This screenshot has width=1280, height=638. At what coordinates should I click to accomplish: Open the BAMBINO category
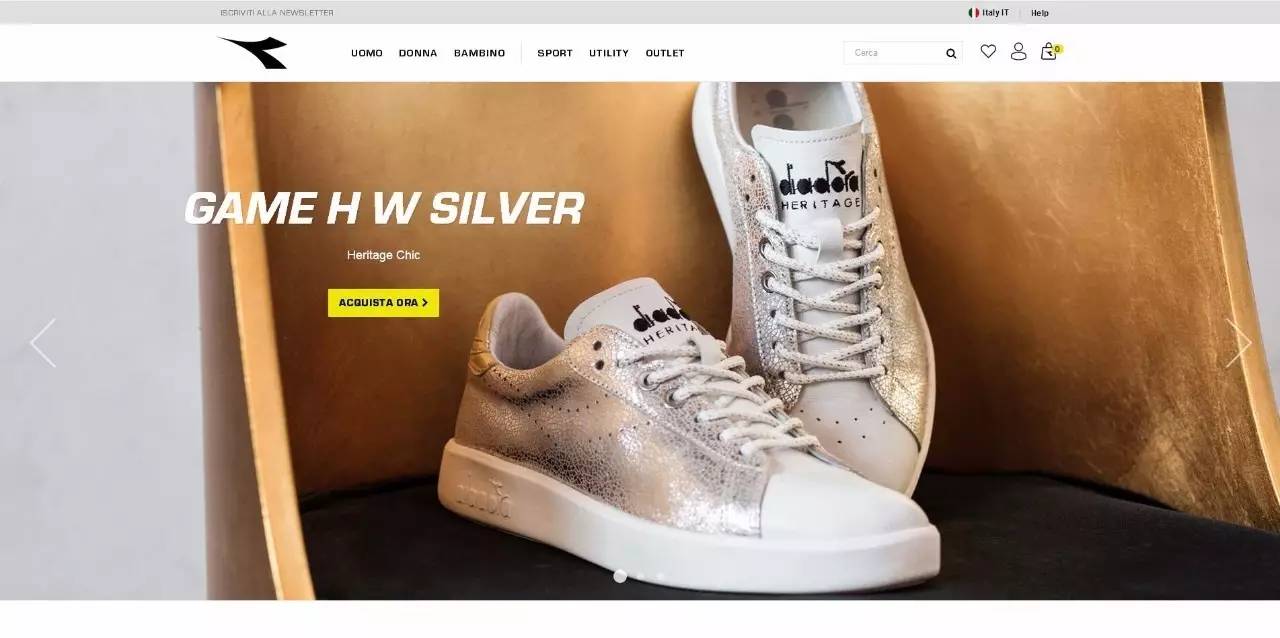click(480, 53)
